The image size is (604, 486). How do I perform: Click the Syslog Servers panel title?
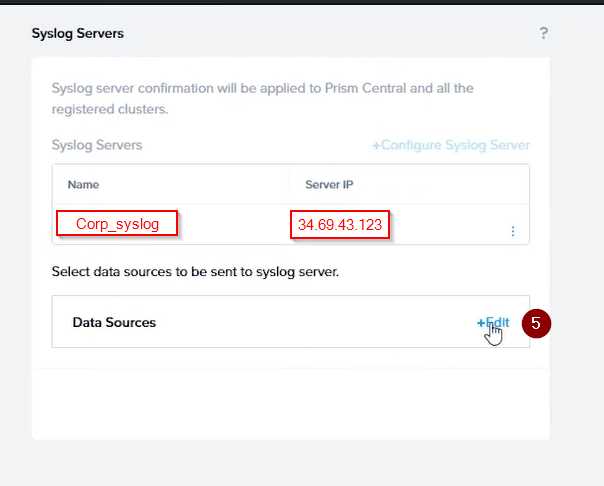[78, 33]
